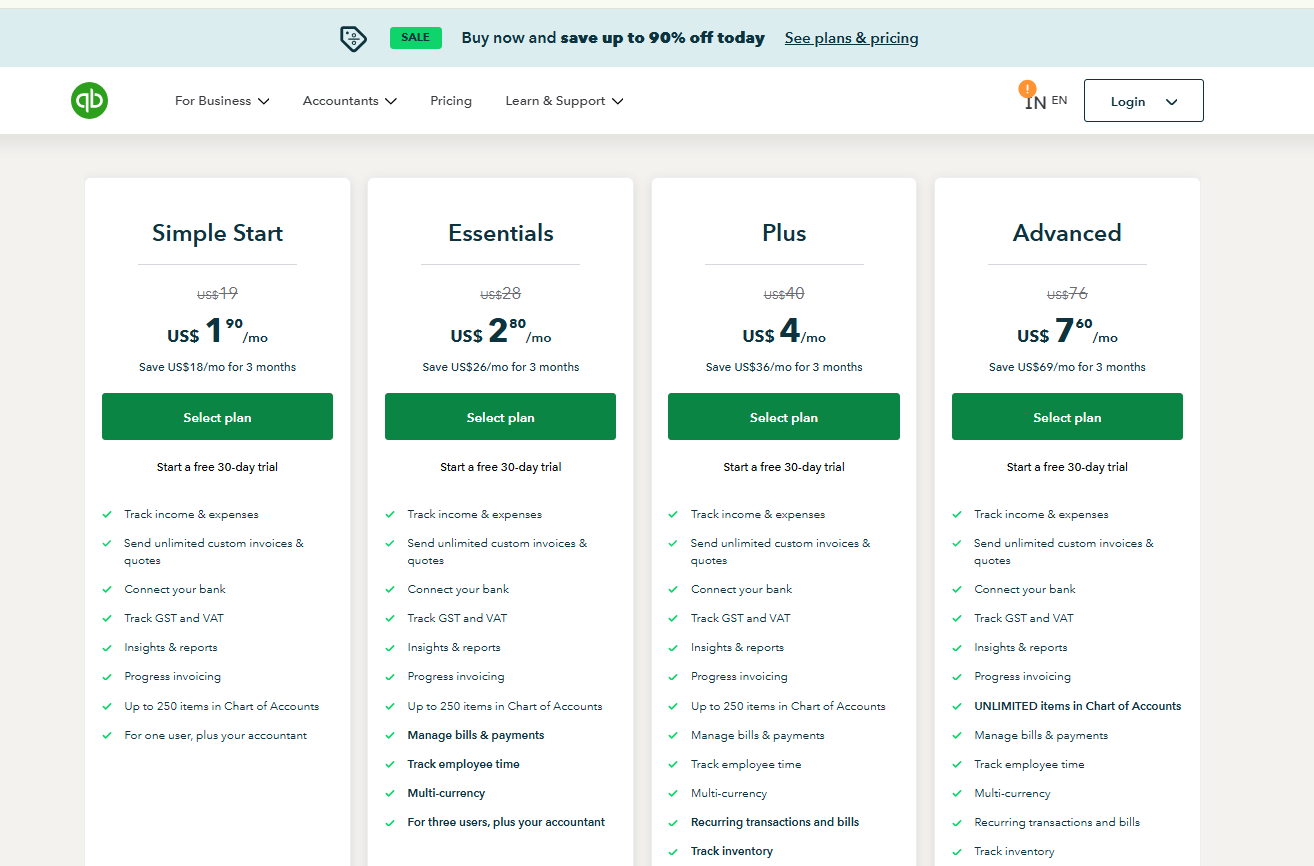This screenshot has width=1314, height=866.
Task: Click Essentials 'Manage bills & payments' feature
Action: click(476, 735)
